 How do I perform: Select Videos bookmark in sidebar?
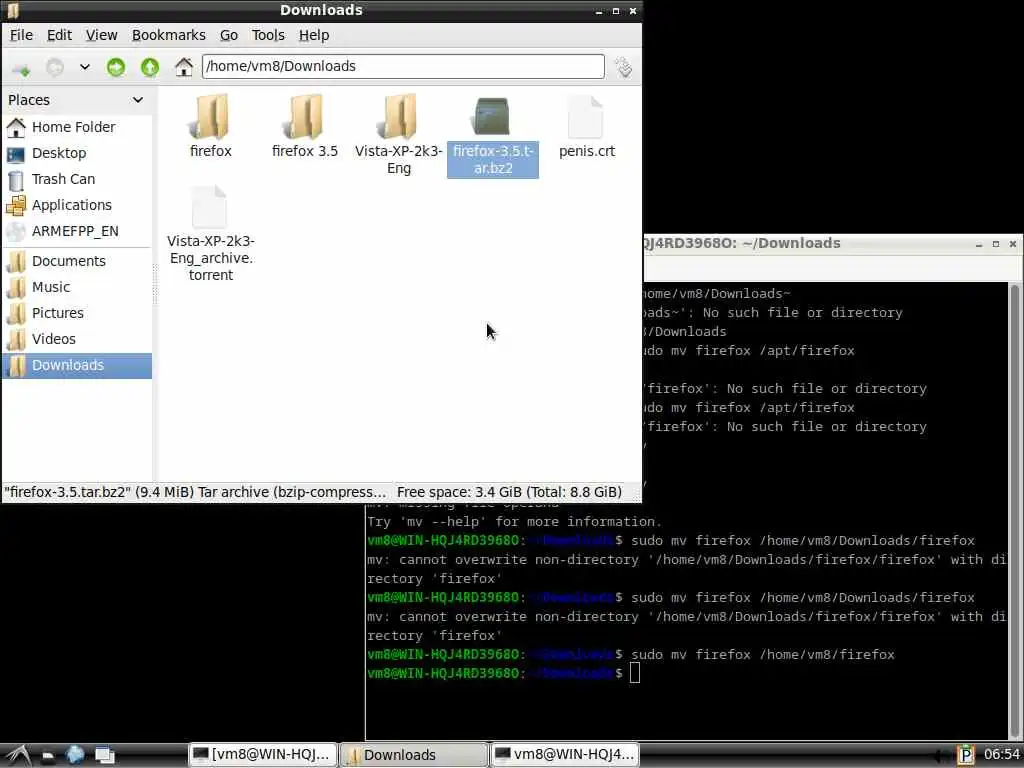(77, 339)
